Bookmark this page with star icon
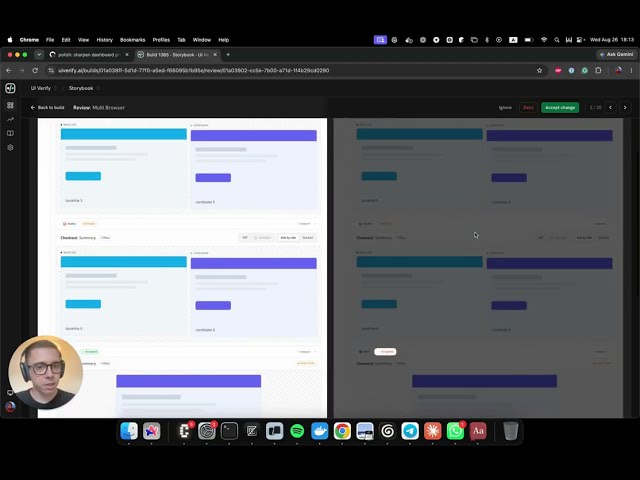 (540, 71)
